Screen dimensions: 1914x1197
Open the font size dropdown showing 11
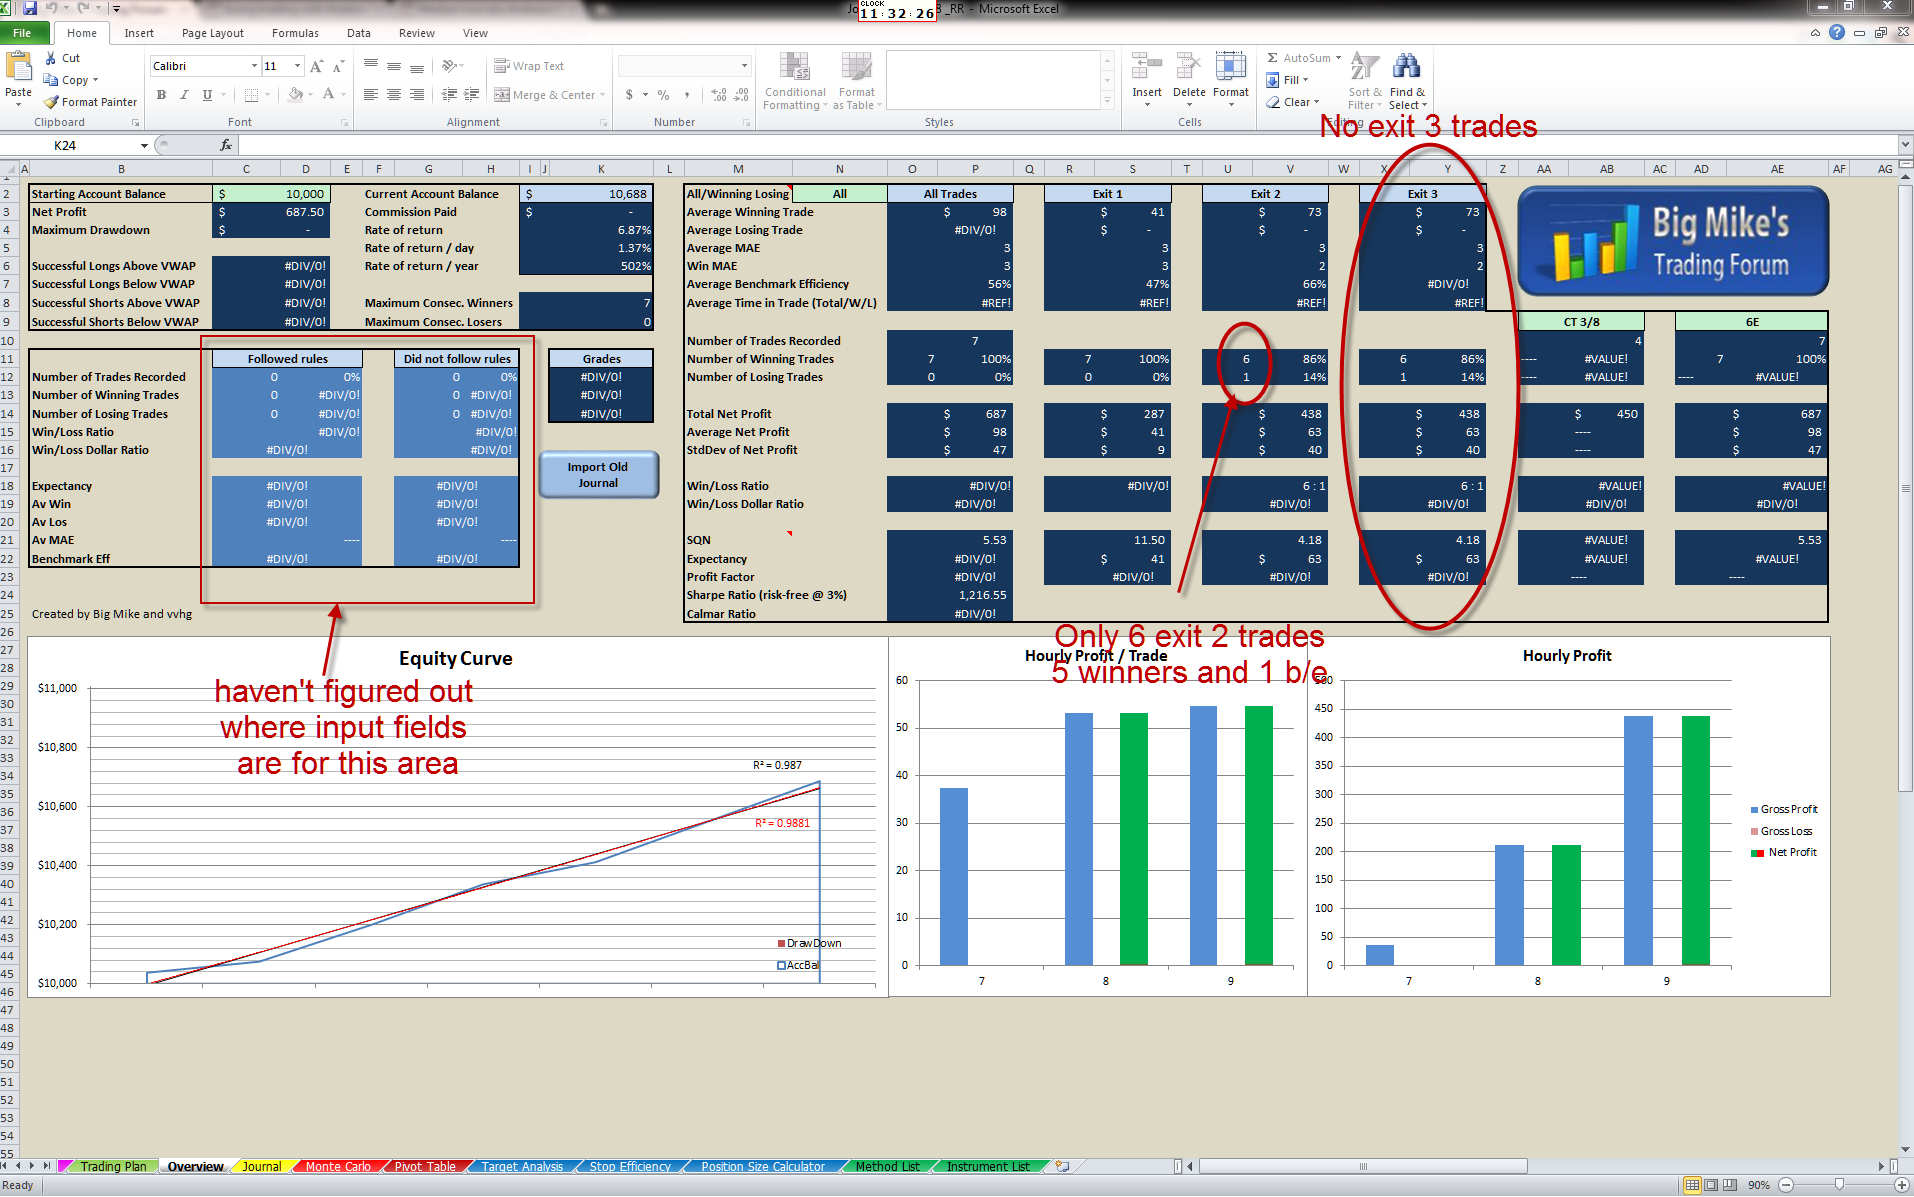[297, 66]
